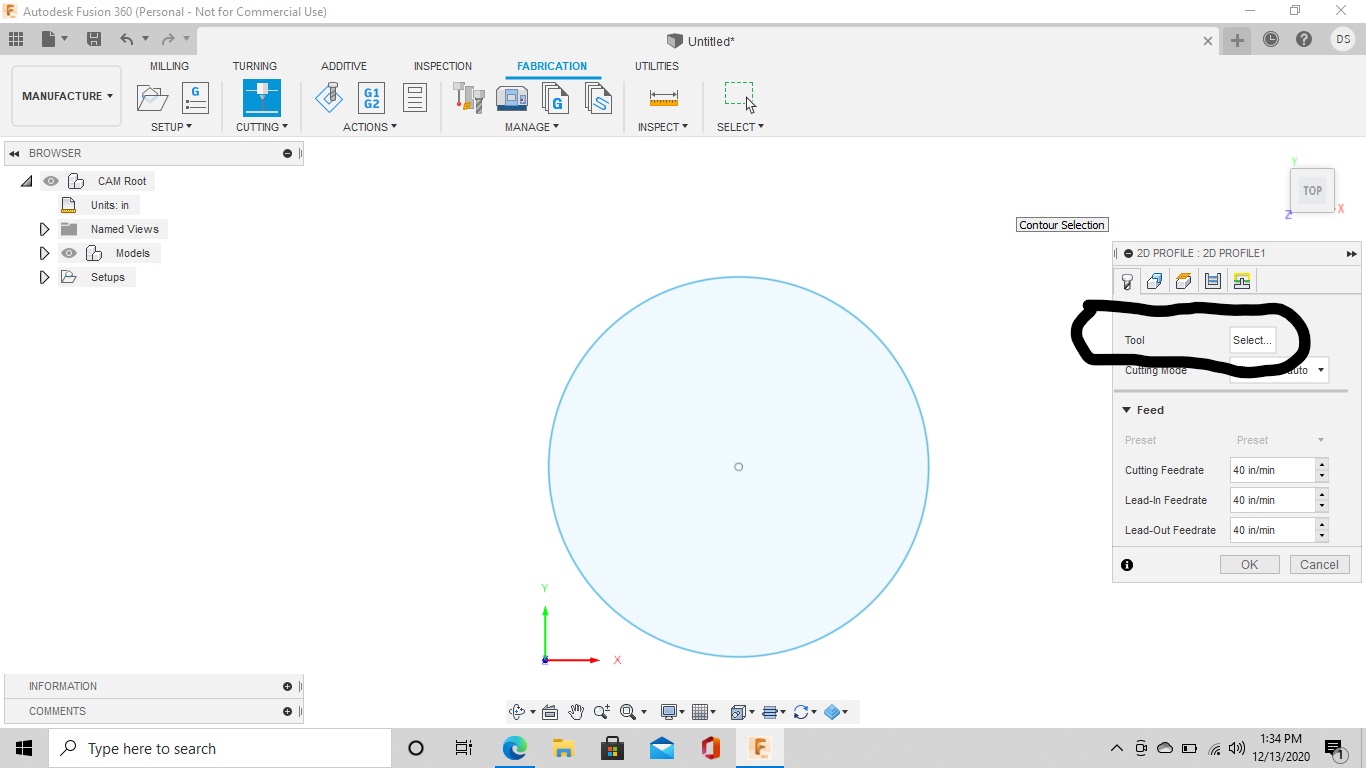
Task: Toggle visibility eye for CAM Root
Action: [51, 181]
